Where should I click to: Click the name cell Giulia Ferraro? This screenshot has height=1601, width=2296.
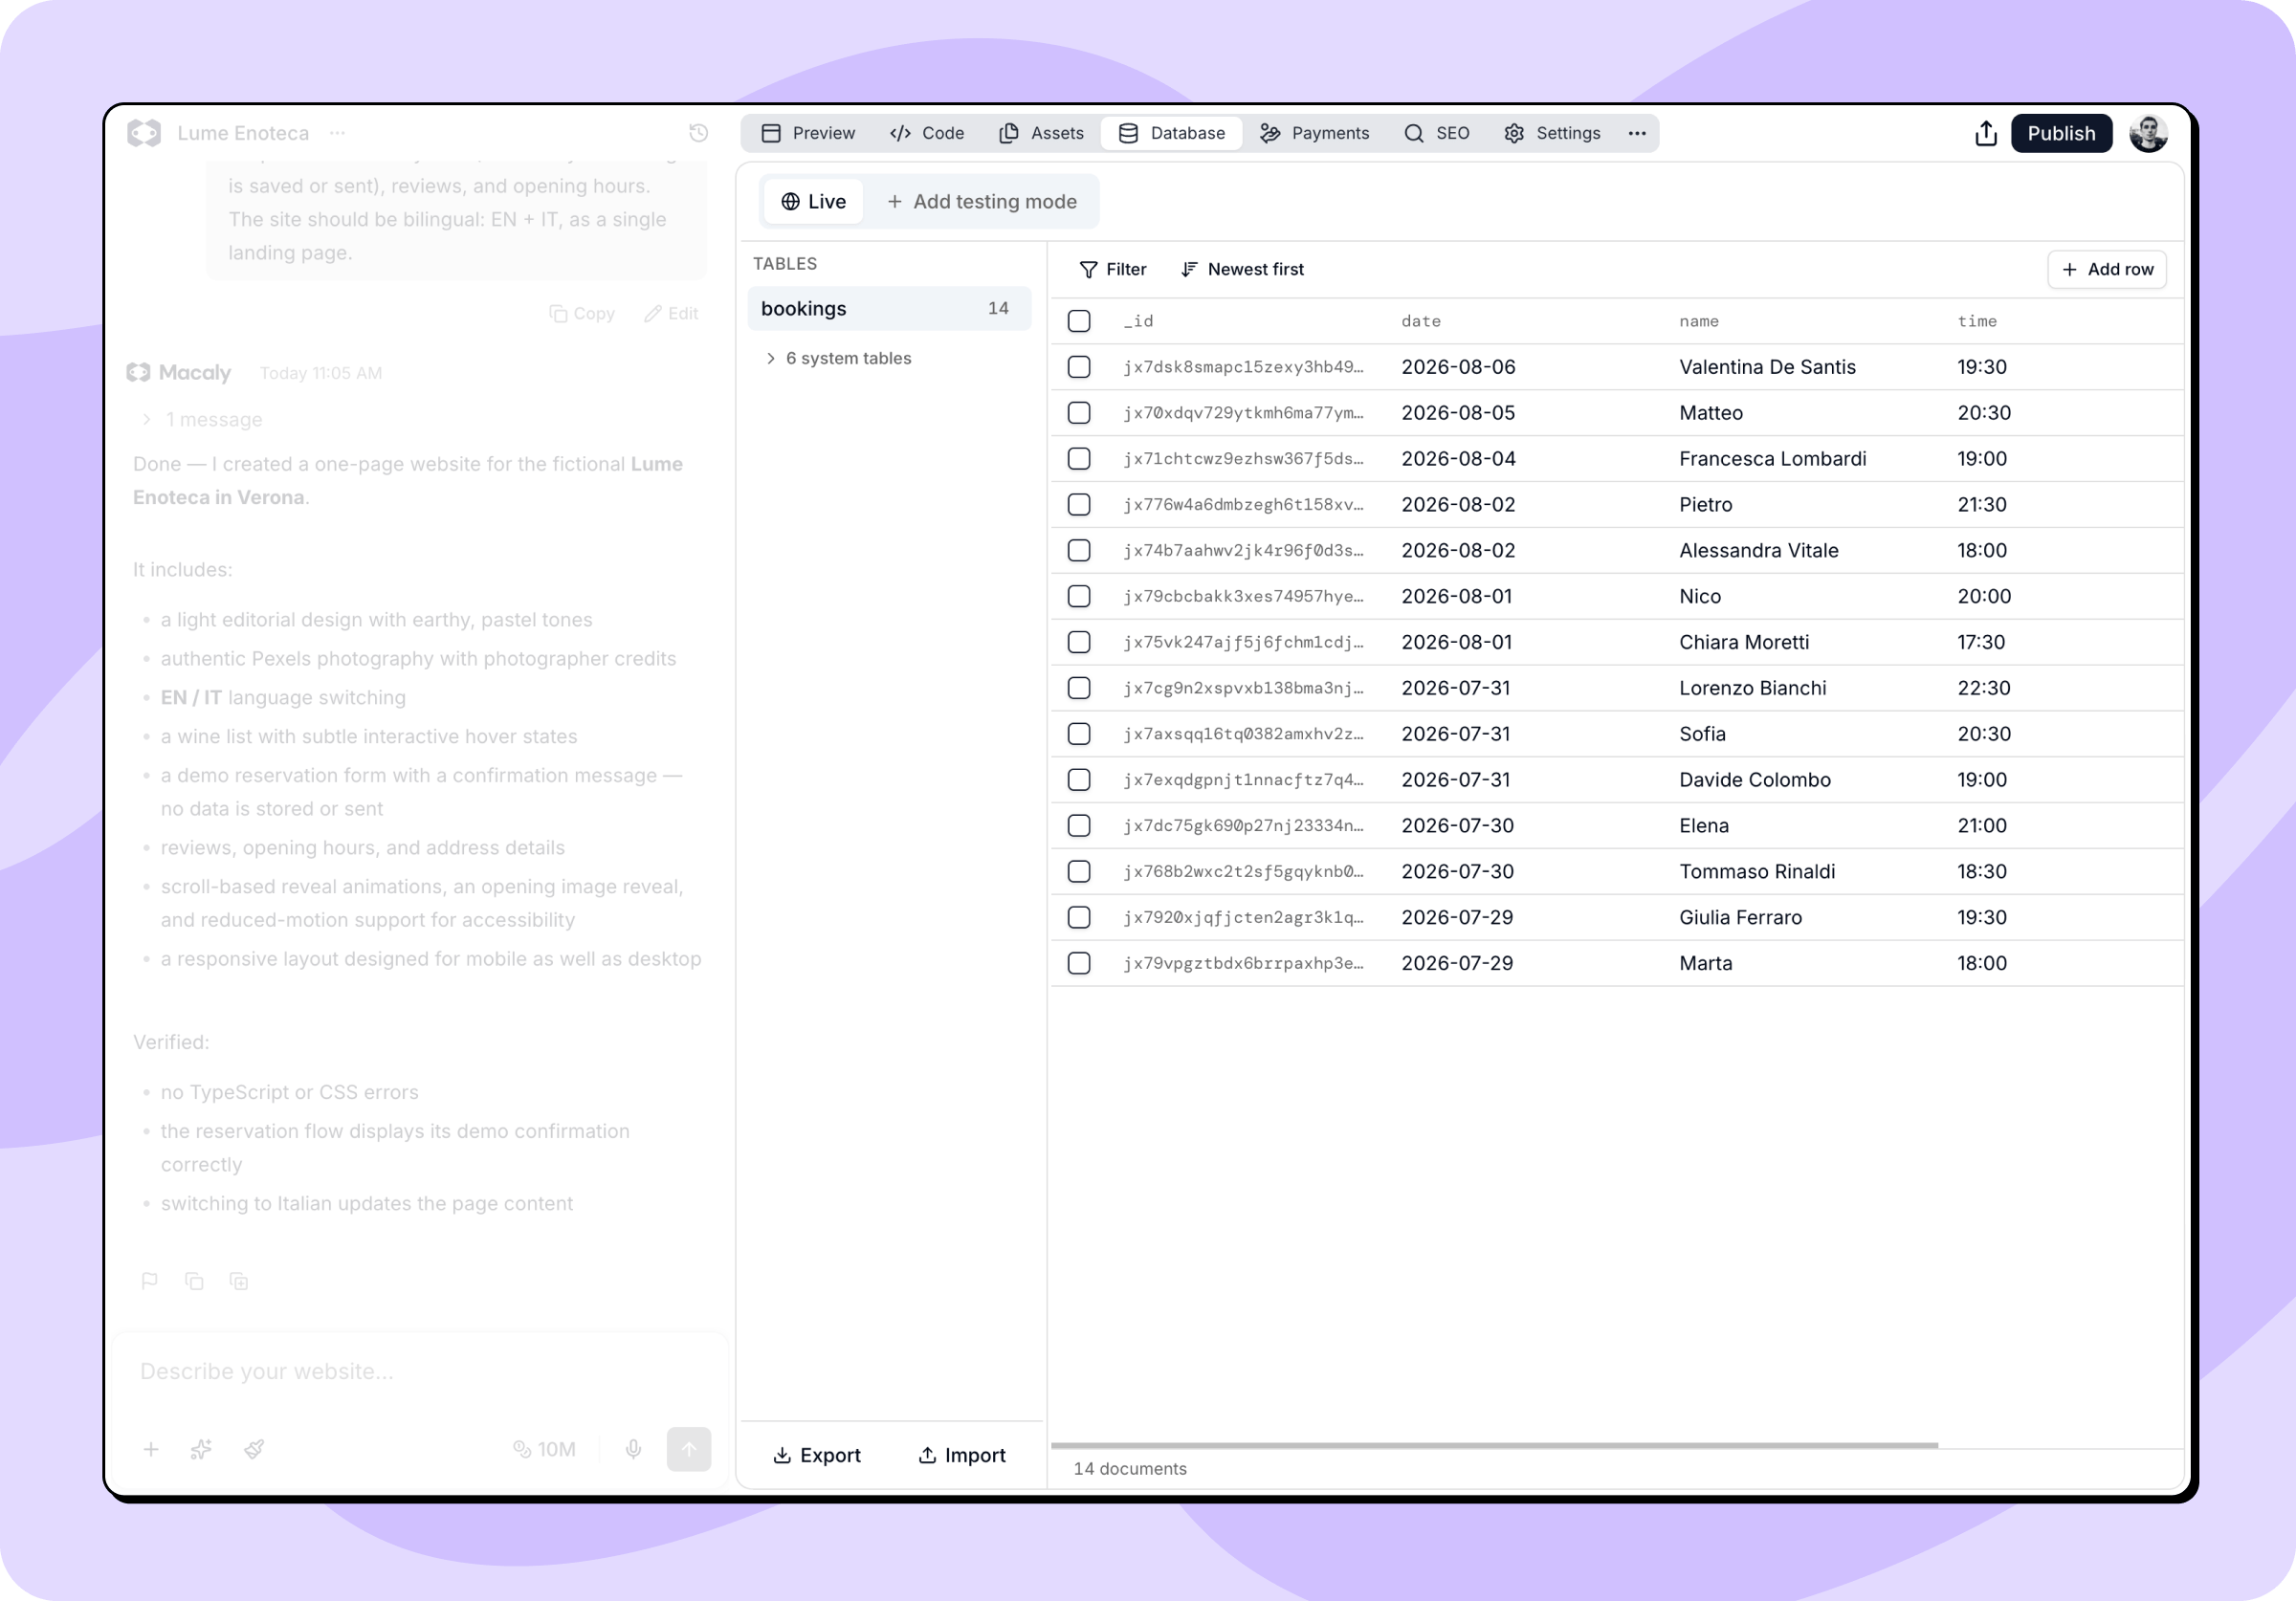click(1740, 918)
